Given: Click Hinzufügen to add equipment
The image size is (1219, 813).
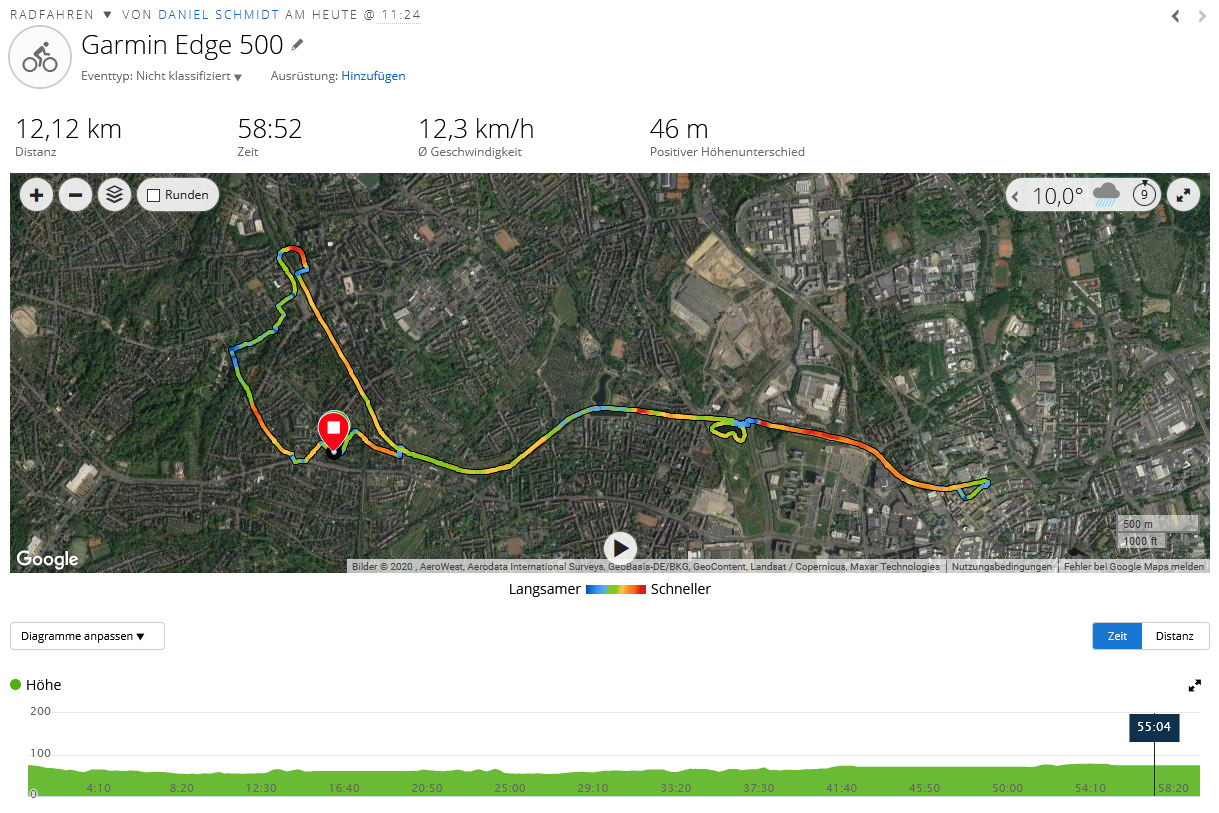Looking at the screenshot, I should point(373,76).
